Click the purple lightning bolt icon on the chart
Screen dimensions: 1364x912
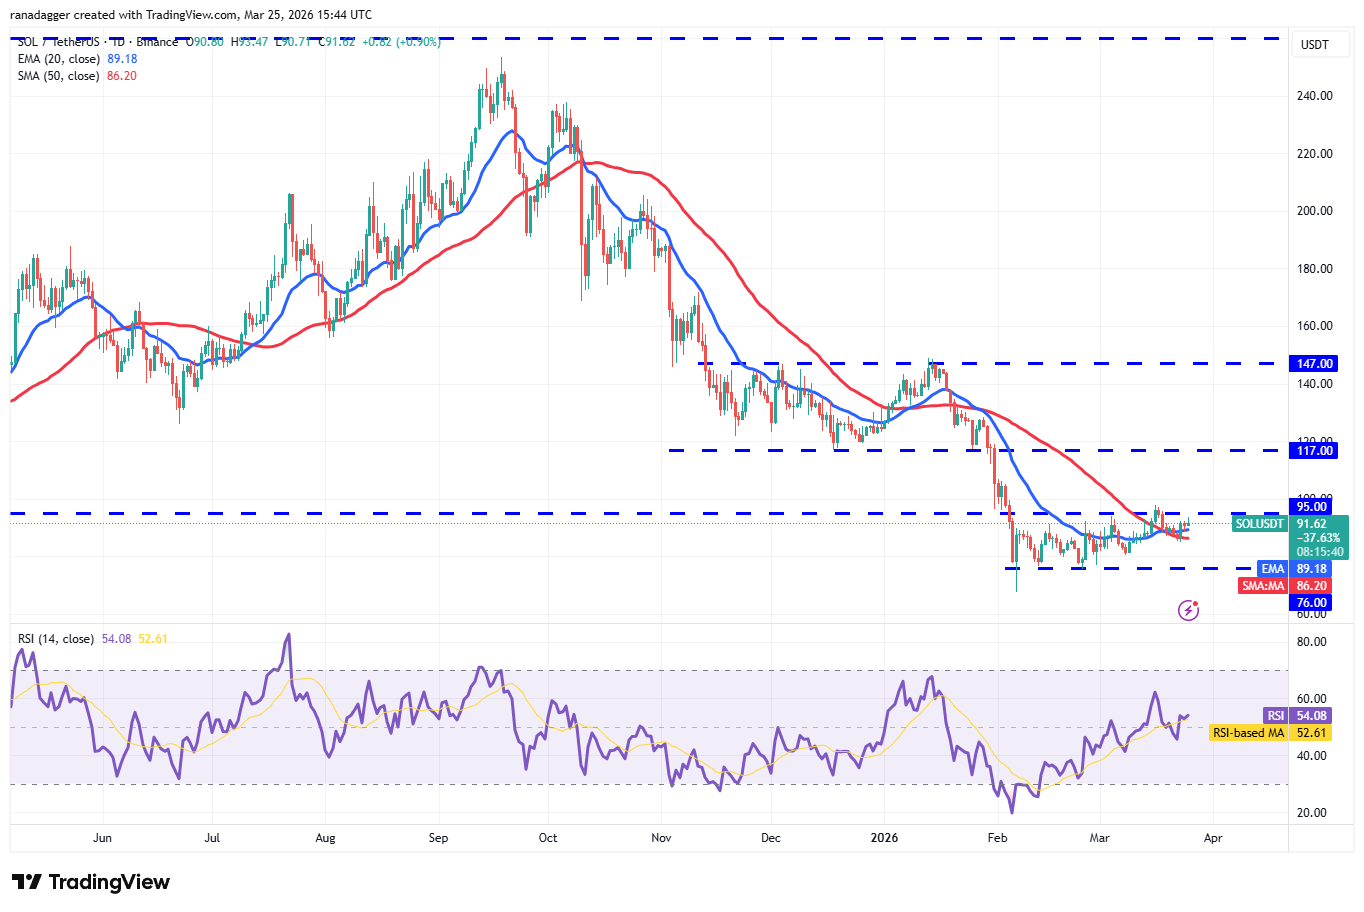click(1188, 609)
